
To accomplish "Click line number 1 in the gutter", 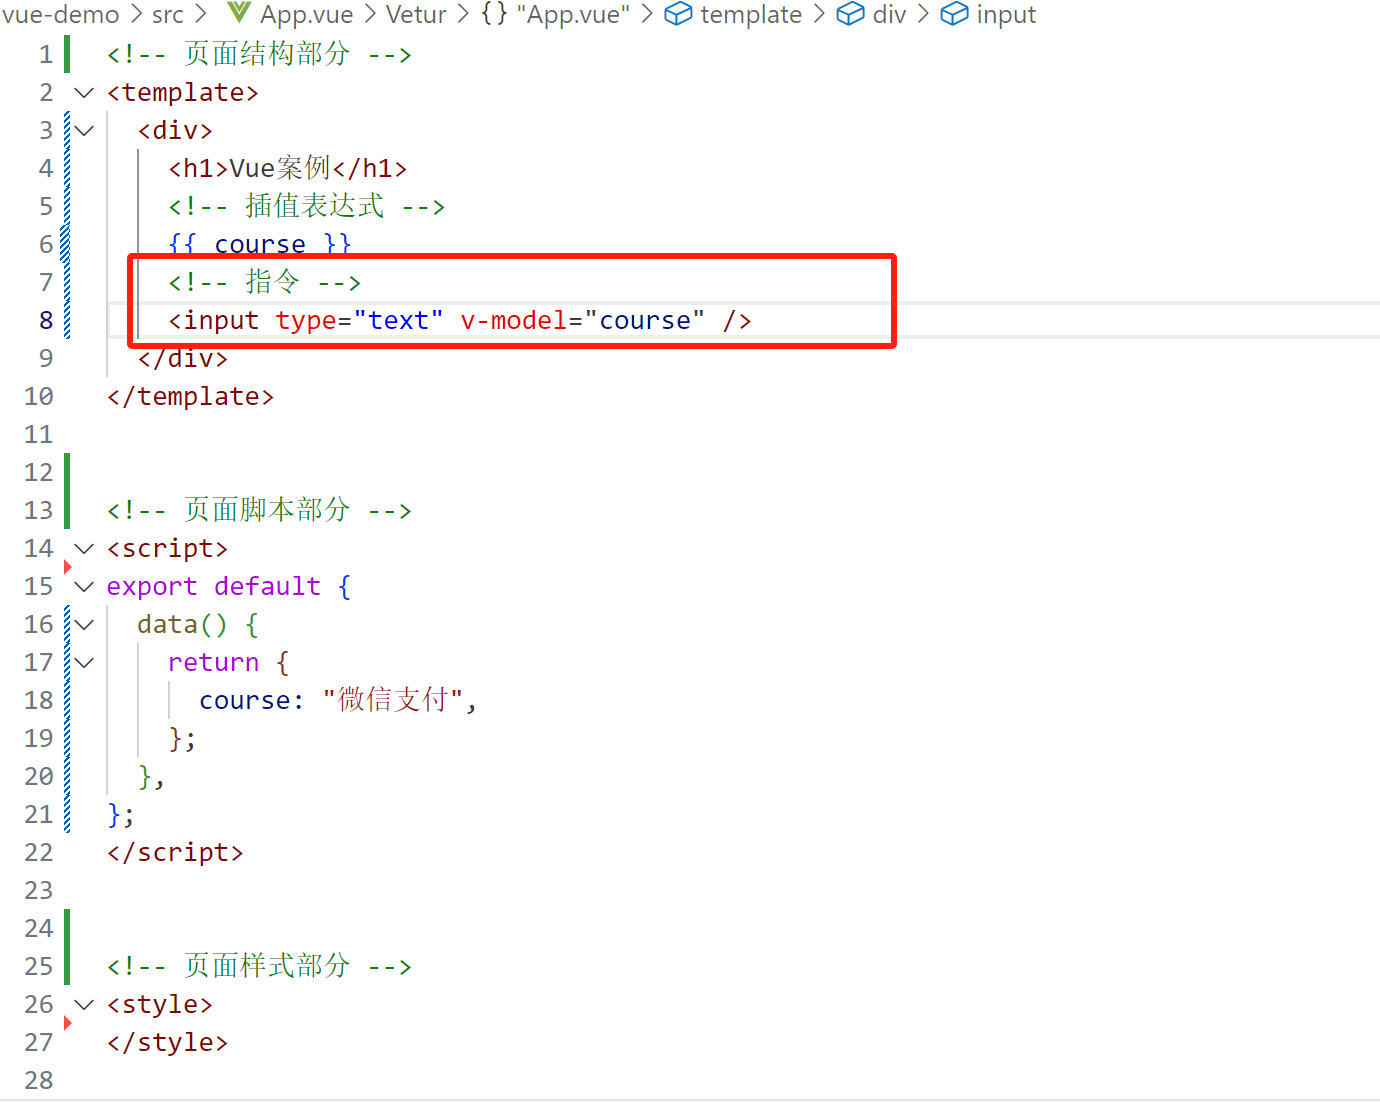I will (x=46, y=54).
